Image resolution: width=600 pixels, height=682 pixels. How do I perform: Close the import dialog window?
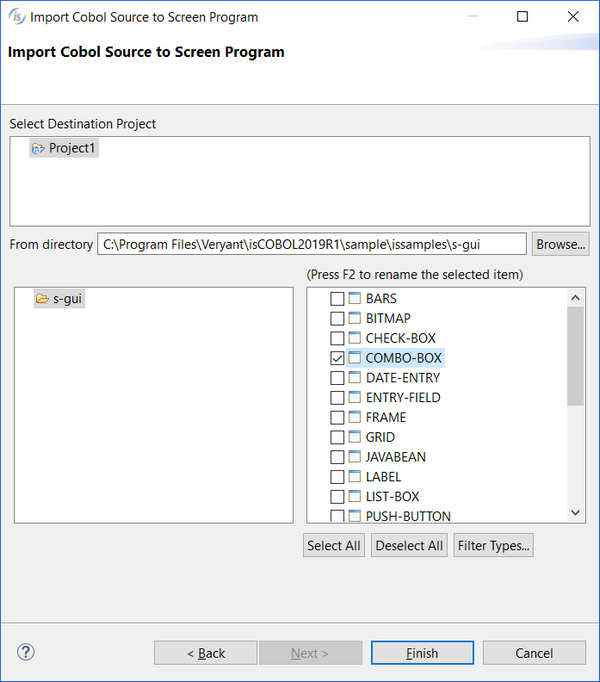point(573,17)
